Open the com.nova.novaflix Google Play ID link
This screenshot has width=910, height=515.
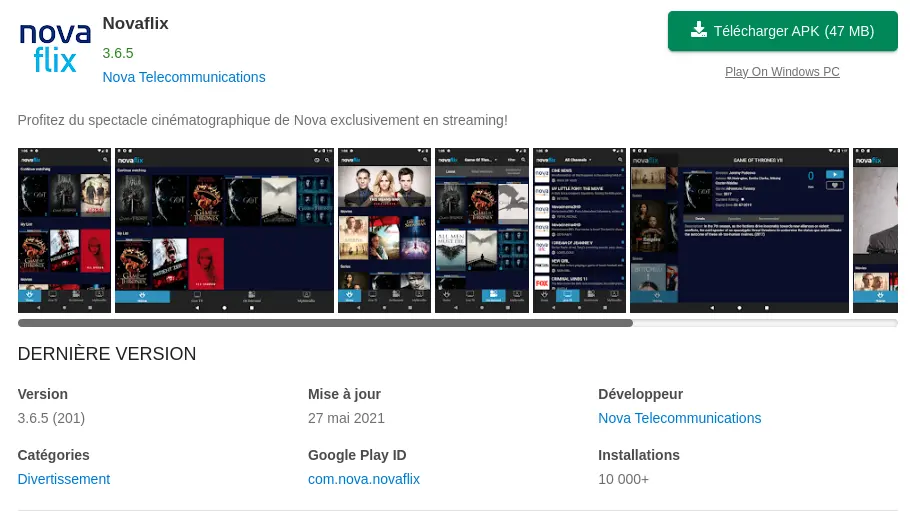click(x=364, y=479)
